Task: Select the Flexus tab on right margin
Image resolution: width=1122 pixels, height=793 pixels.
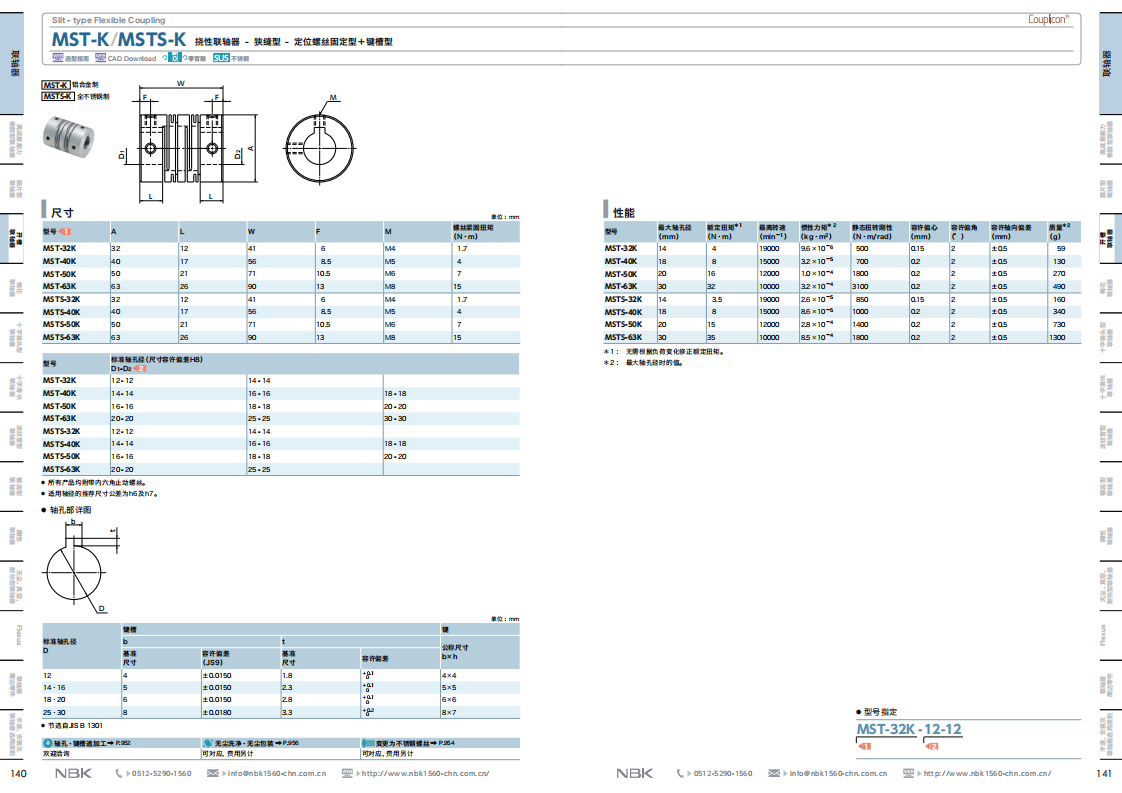Action: pyautogui.click(x=1103, y=634)
